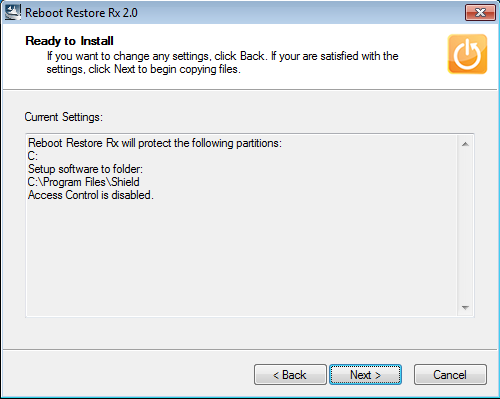Click the installer icon in the title bar
Image resolution: width=500 pixels, height=399 pixels.
pyautogui.click(x=13, y=12)
